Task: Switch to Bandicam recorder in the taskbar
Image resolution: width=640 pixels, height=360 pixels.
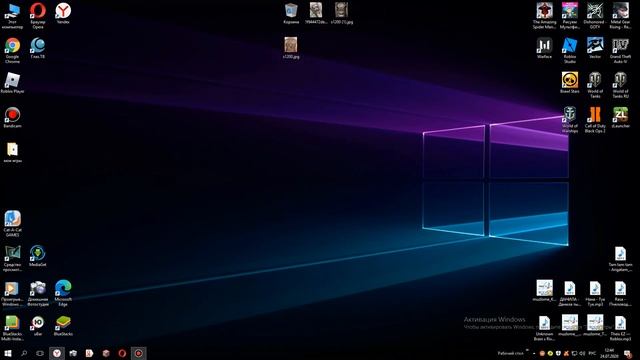Action: coord(138,353)
